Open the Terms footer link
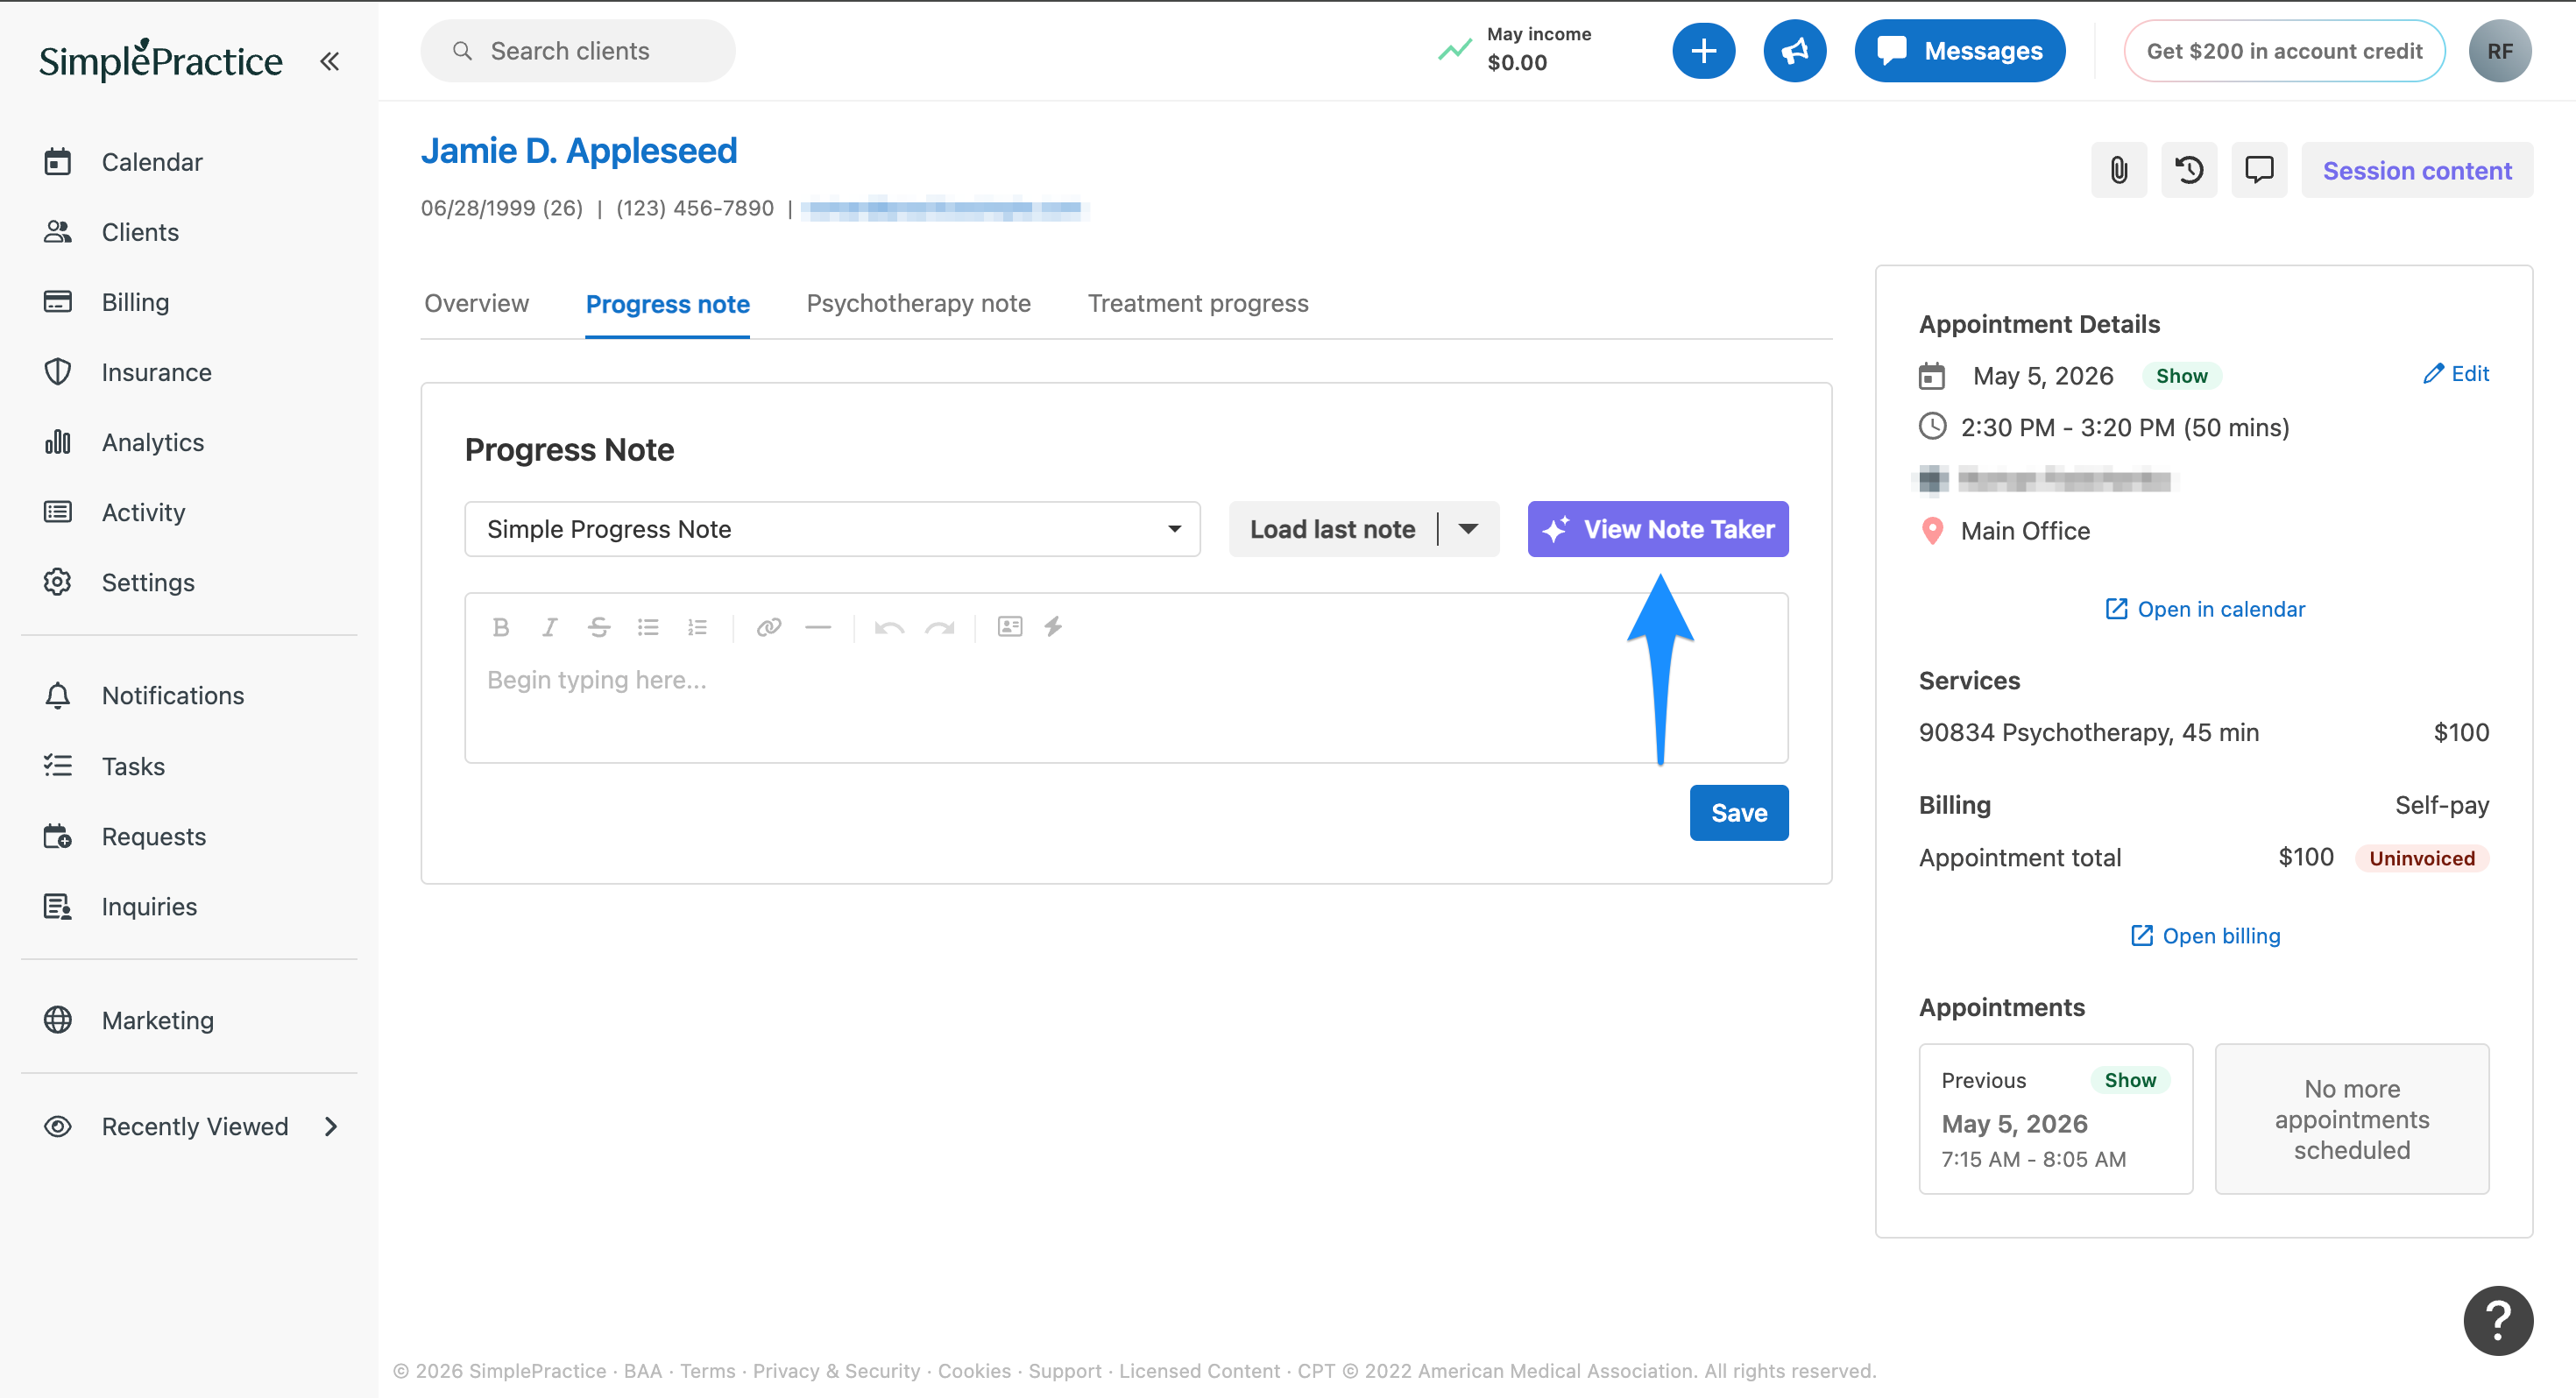 coord(707,1371)
